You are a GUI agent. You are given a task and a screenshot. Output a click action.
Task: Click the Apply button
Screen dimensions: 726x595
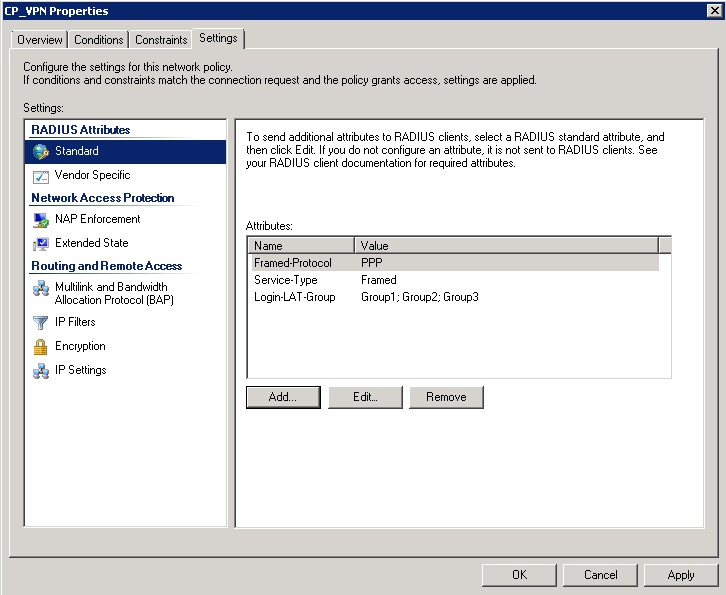click(x=681, y=575)
